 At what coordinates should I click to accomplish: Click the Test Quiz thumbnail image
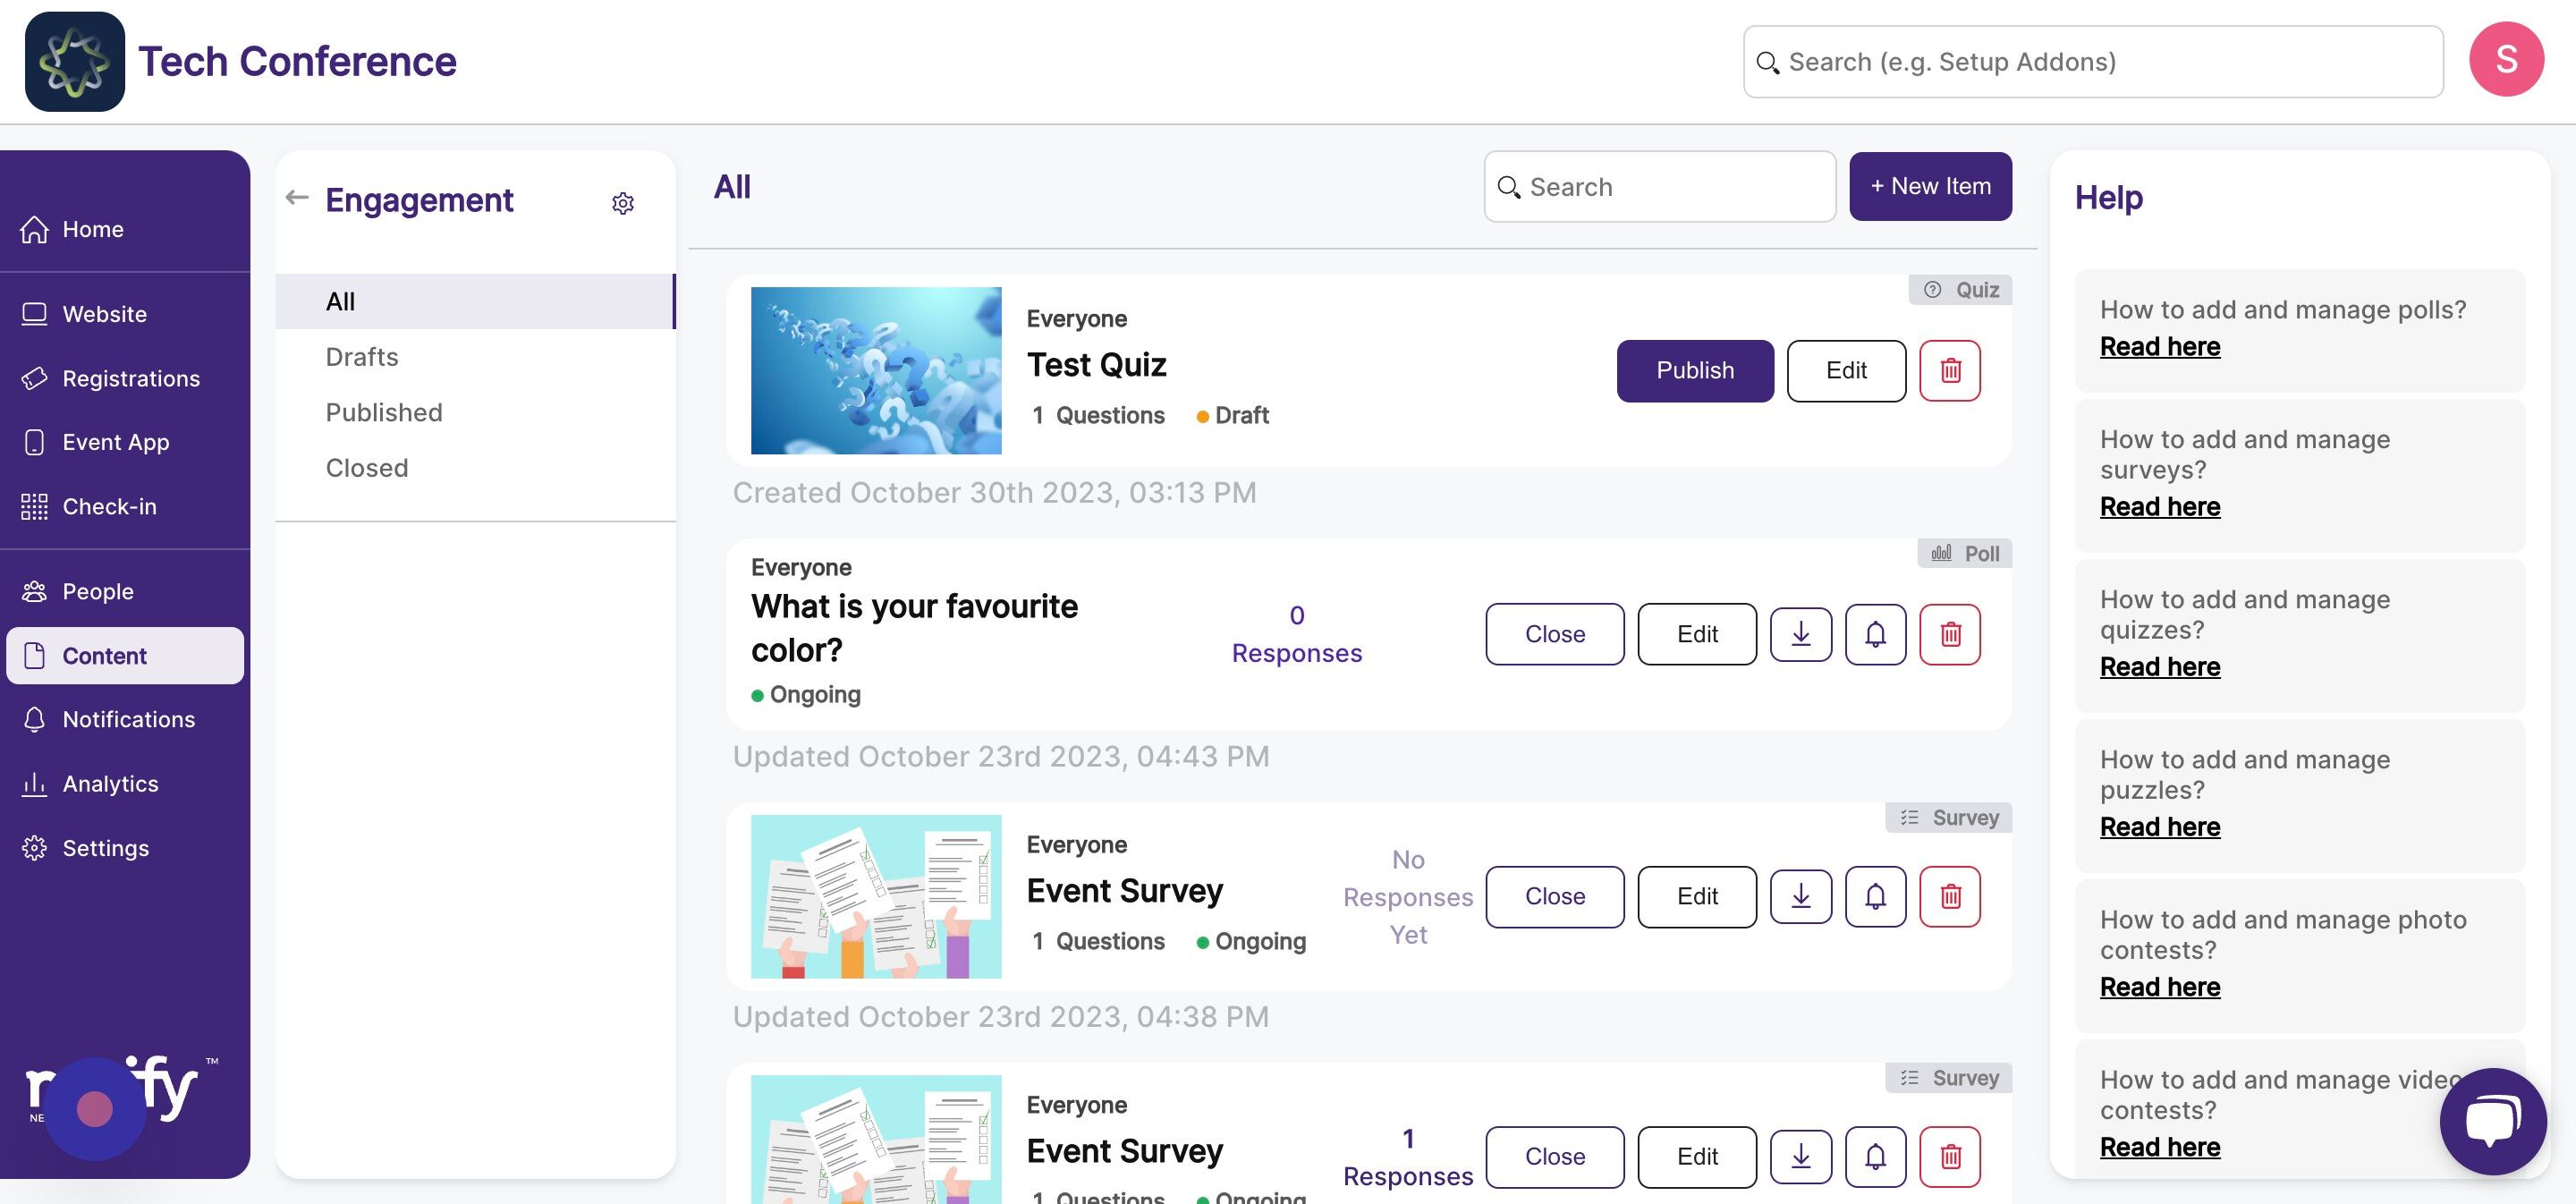click(x=876, y=371)
